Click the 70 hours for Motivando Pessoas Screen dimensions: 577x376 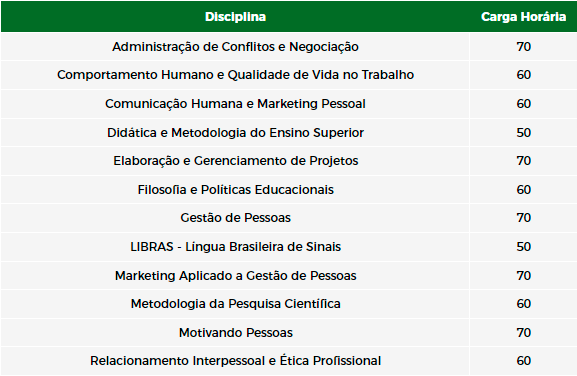click(x=523, y=333)
